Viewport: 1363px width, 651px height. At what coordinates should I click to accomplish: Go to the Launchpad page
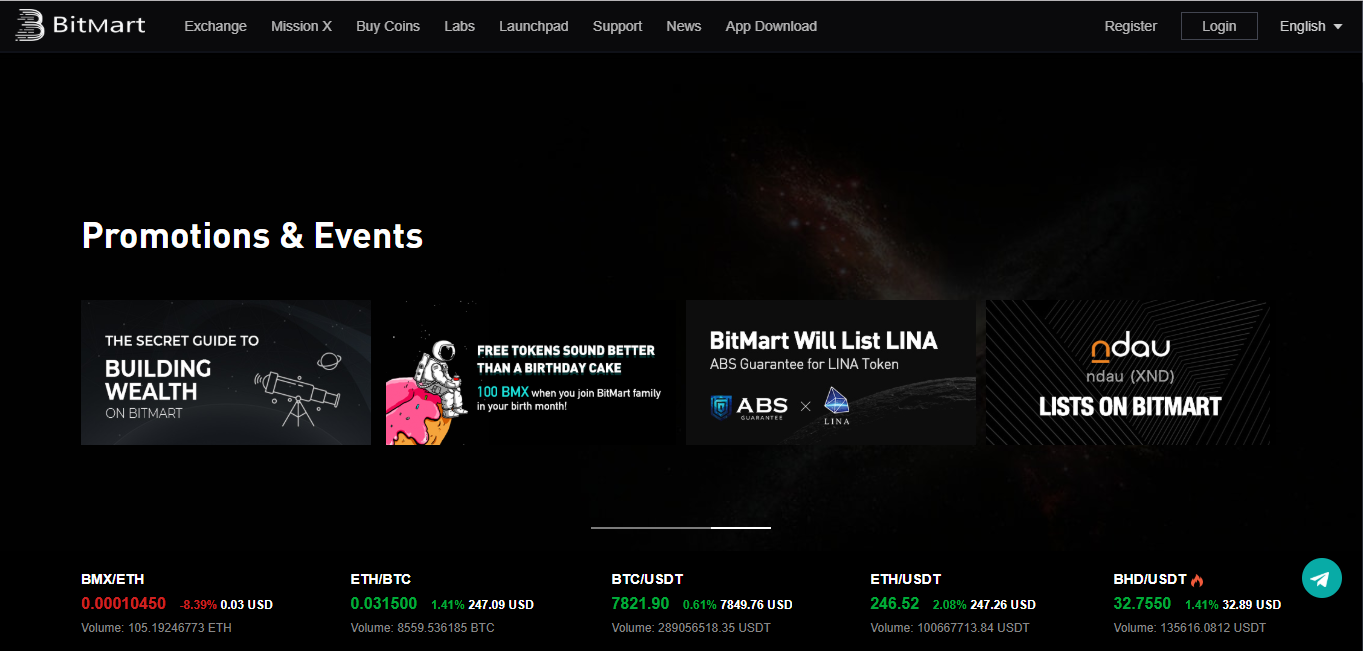pyautogui.click(x=534, y=26)
